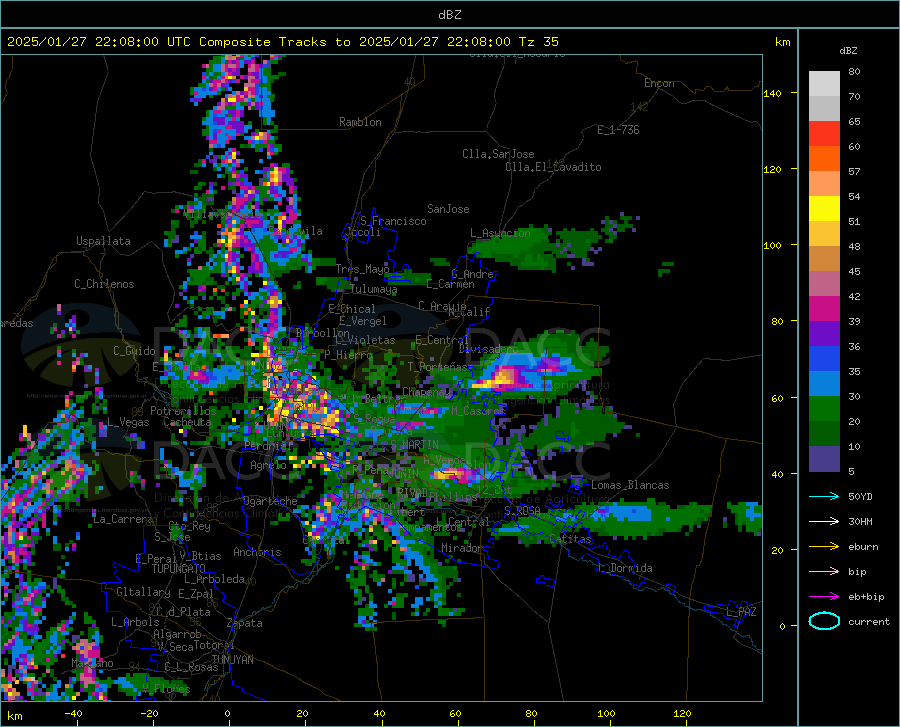The image size is (900, 727).
Task: Click the 'Potrerillos' map label
Action: pyautogui.click(x=183, y=411)
